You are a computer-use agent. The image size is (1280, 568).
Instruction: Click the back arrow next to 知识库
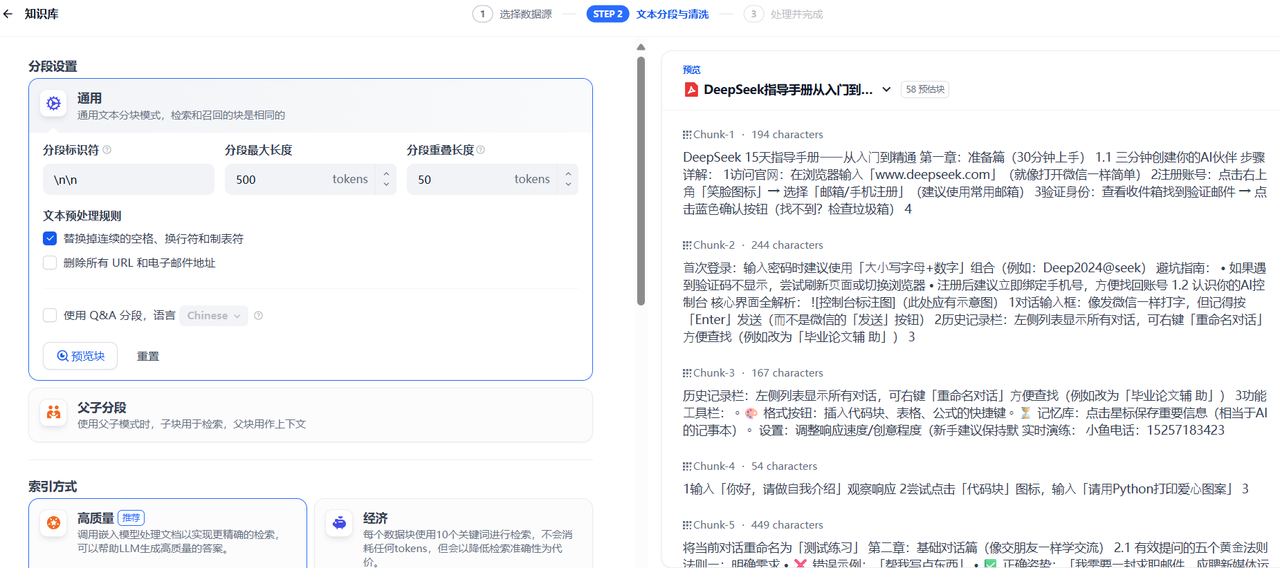pos(9,15)
